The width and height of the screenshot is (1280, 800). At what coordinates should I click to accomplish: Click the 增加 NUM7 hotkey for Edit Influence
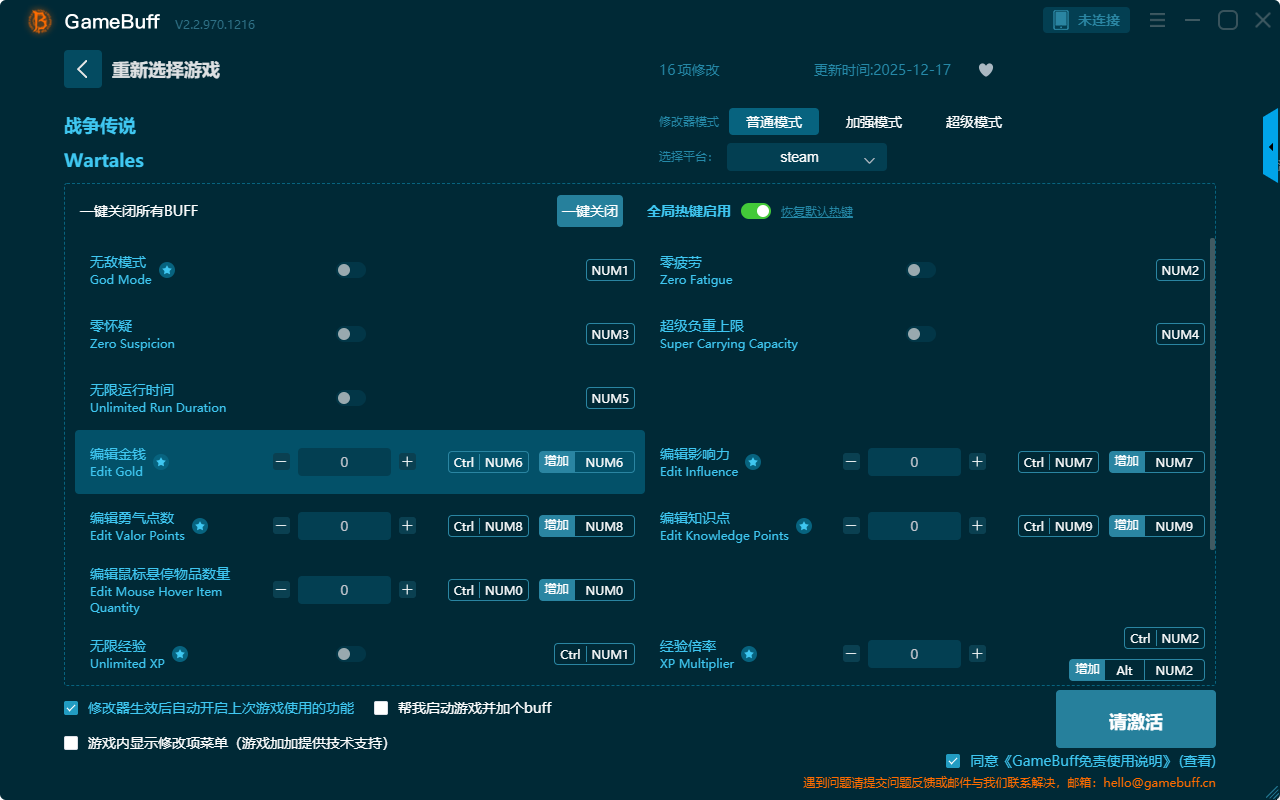1156,462
